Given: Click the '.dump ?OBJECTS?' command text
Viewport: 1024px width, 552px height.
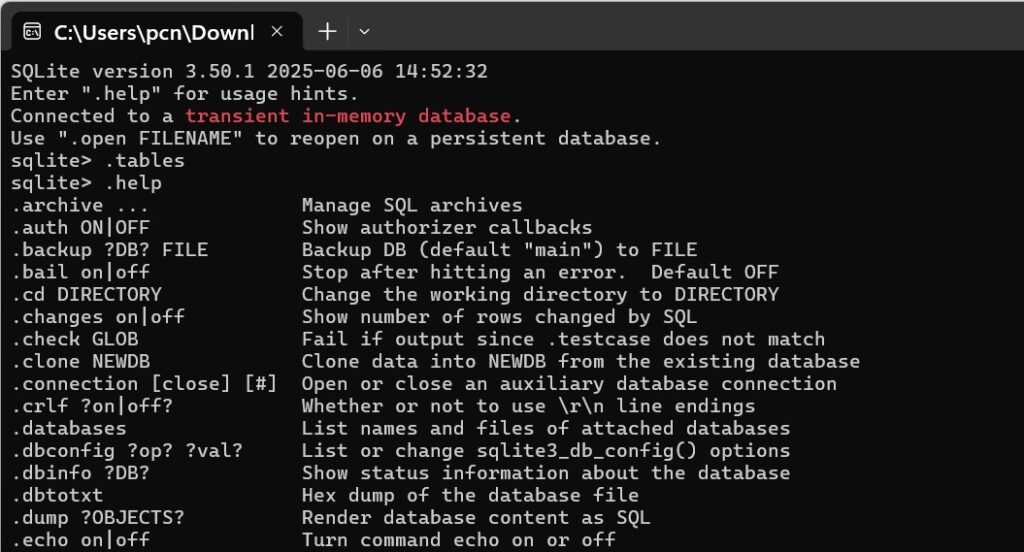Looking at the screenshot, I should (x=98, y=518).
